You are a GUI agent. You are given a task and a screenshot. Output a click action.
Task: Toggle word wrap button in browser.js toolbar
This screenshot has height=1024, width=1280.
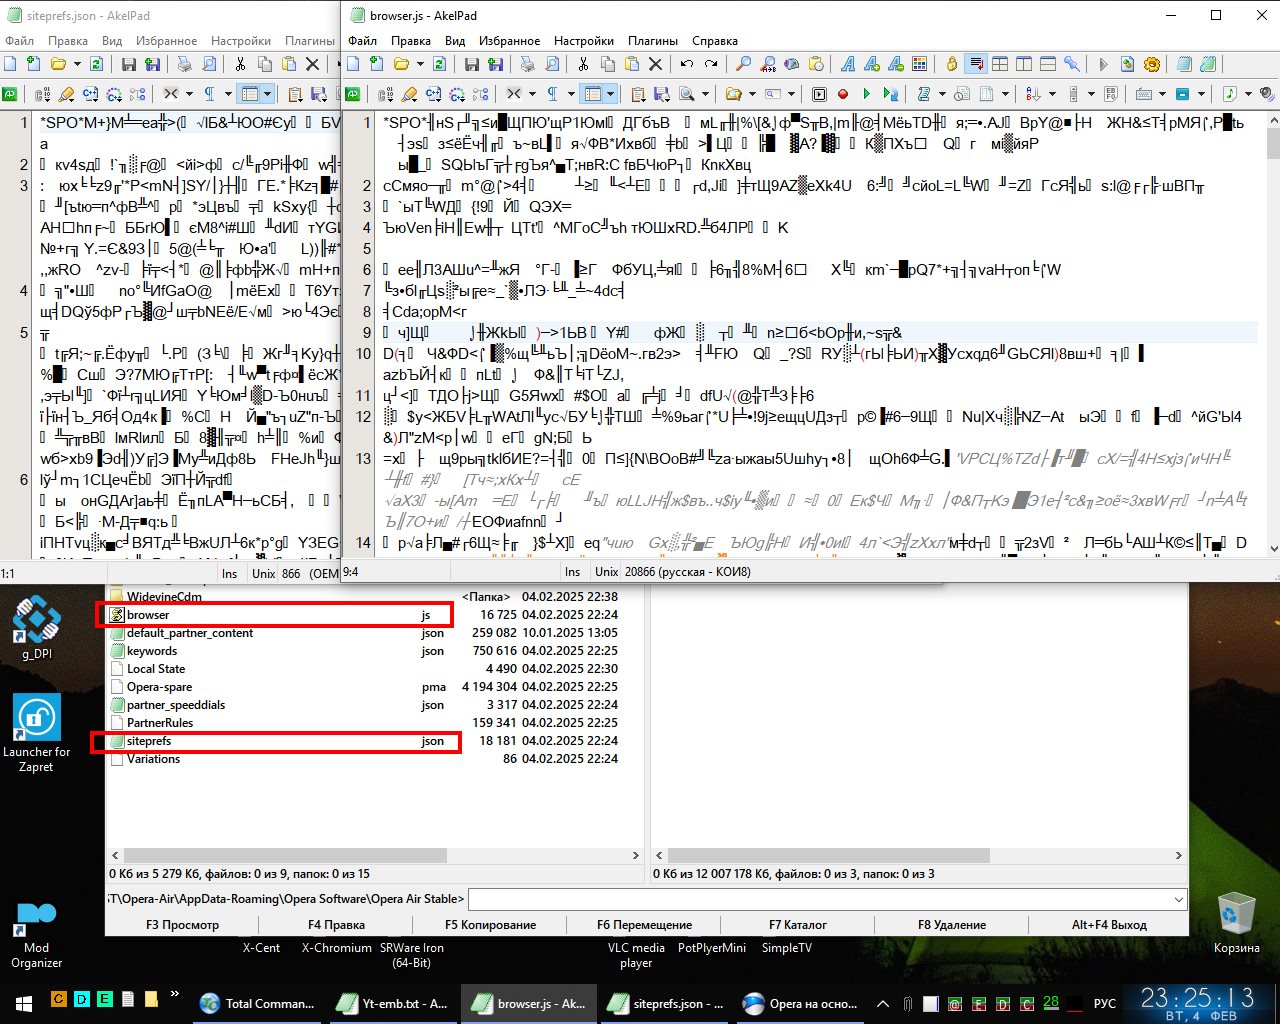point(974,64)
